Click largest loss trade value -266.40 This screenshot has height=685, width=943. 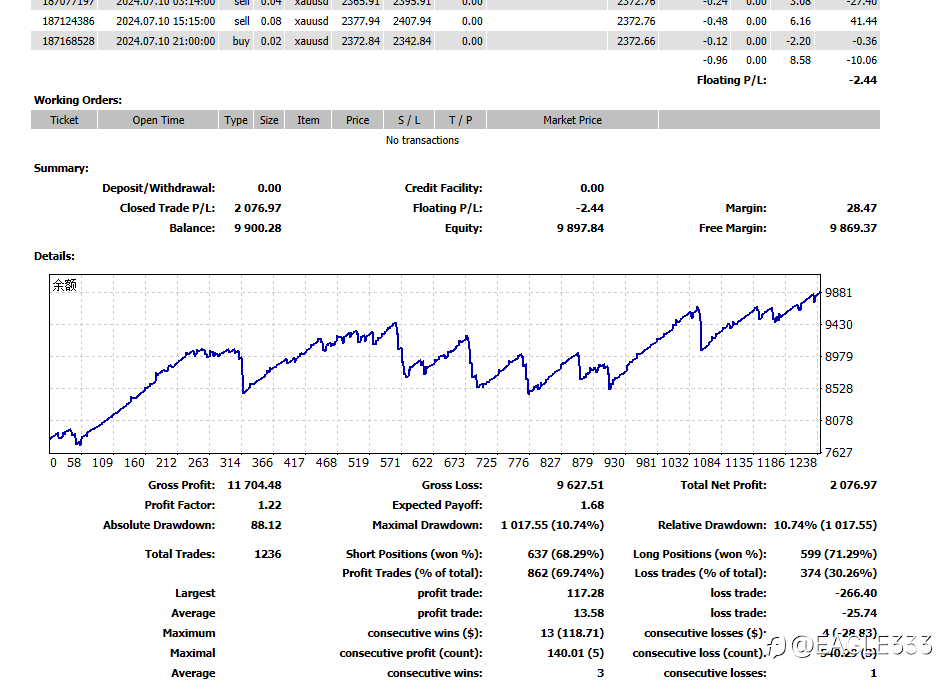click(856, 593)
